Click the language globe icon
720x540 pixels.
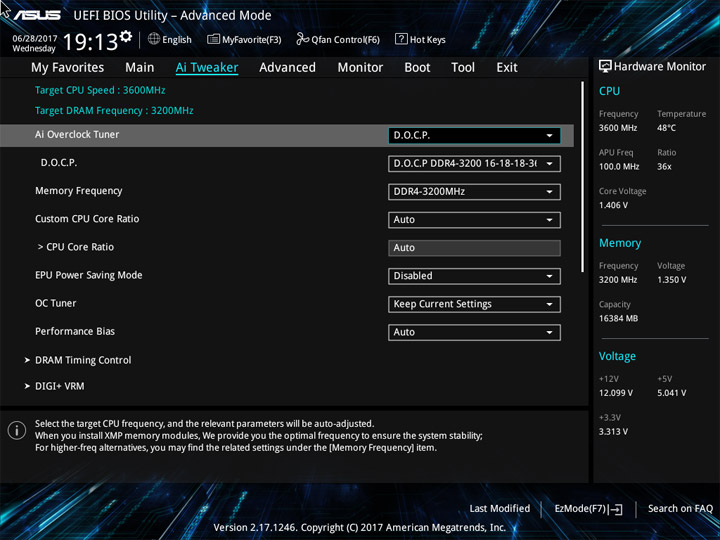point(154,39)
